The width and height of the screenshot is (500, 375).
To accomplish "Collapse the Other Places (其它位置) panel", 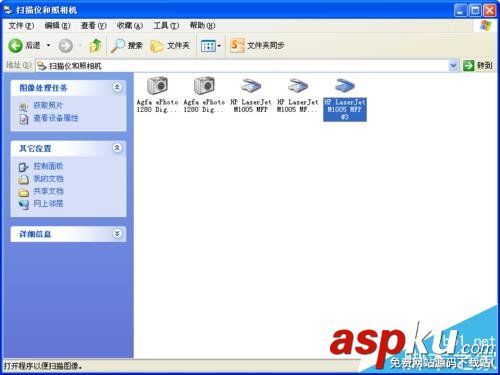I will 117,148.
